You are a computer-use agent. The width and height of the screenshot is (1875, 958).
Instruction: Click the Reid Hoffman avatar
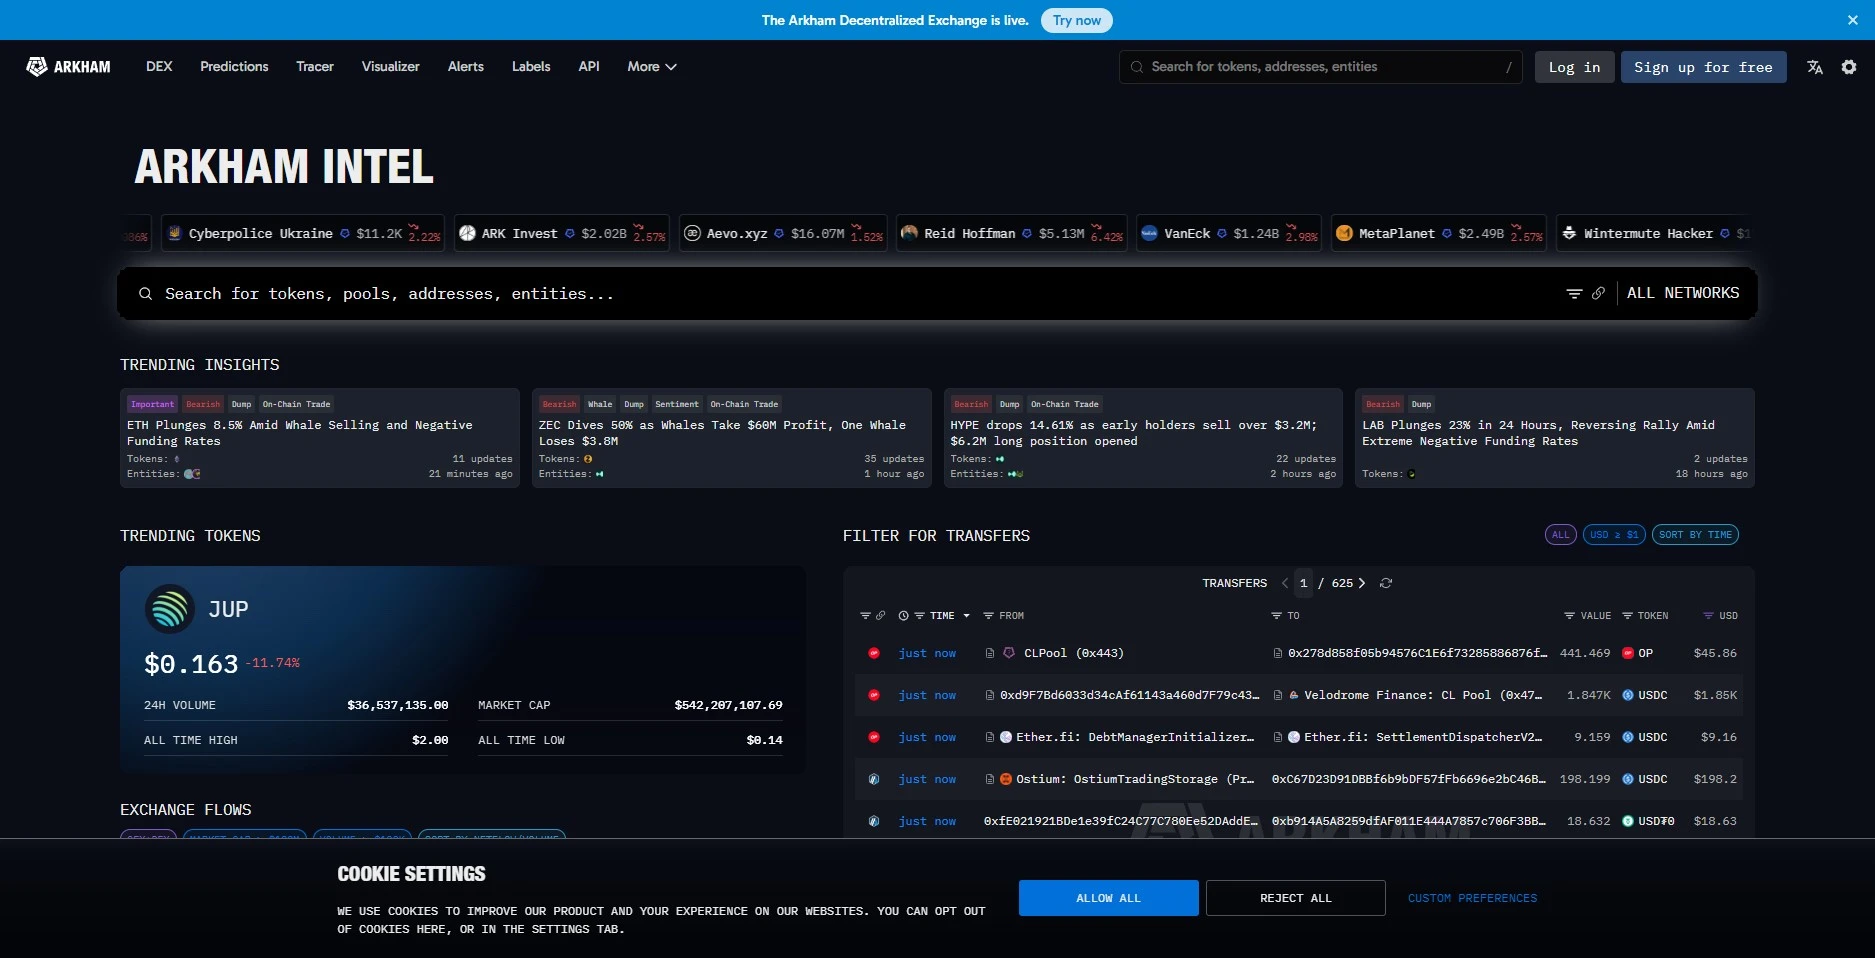click(x=909, y=233)
